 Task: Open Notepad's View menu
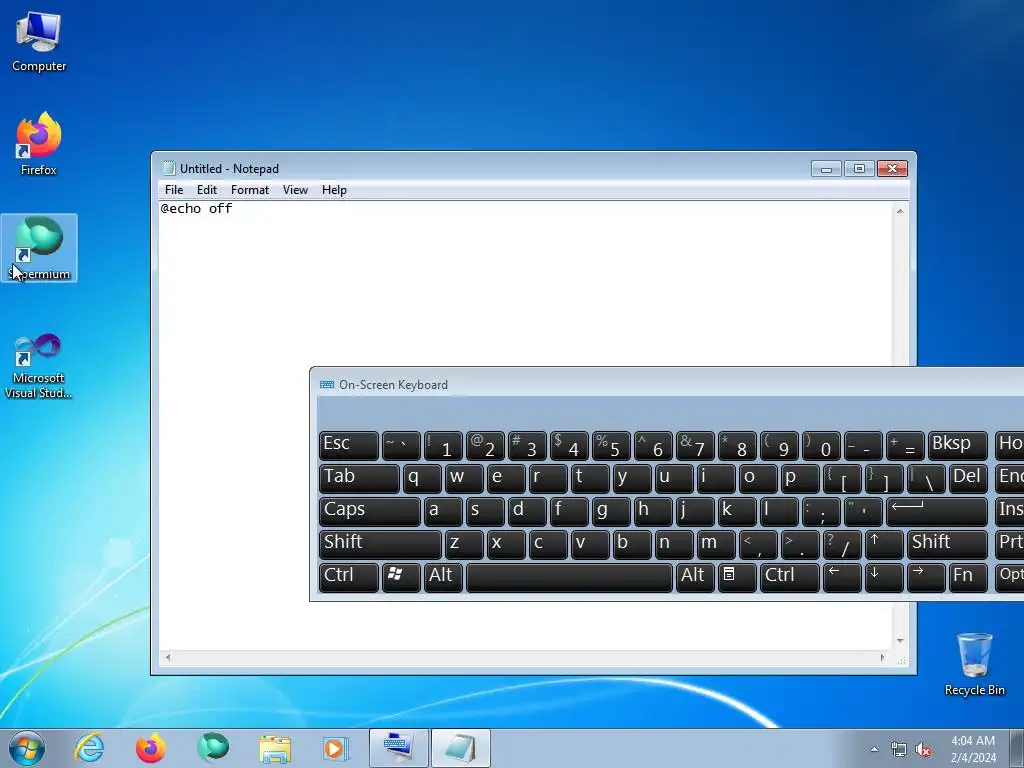tap(295, 189)
